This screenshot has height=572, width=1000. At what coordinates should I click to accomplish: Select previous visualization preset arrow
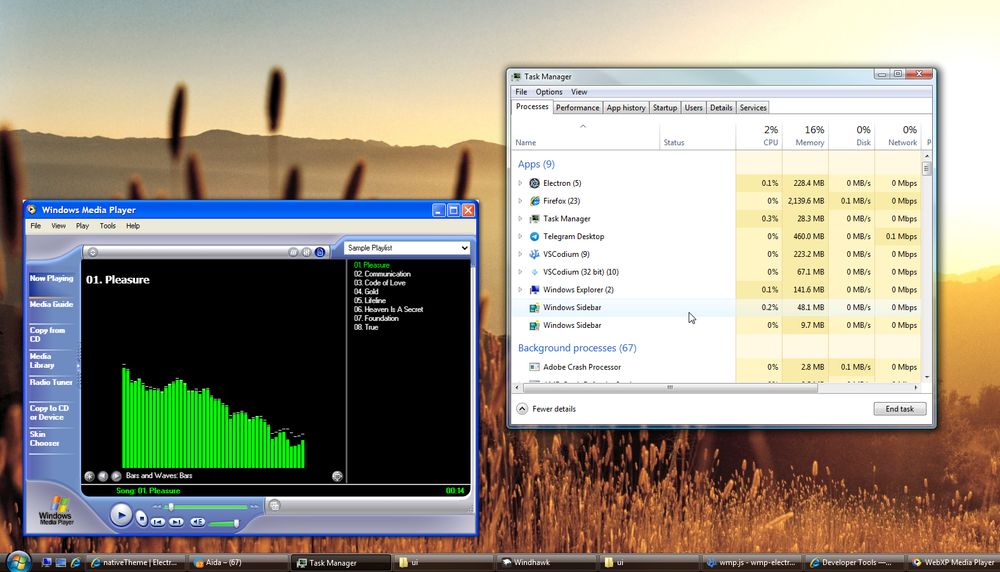pos(103,476)
